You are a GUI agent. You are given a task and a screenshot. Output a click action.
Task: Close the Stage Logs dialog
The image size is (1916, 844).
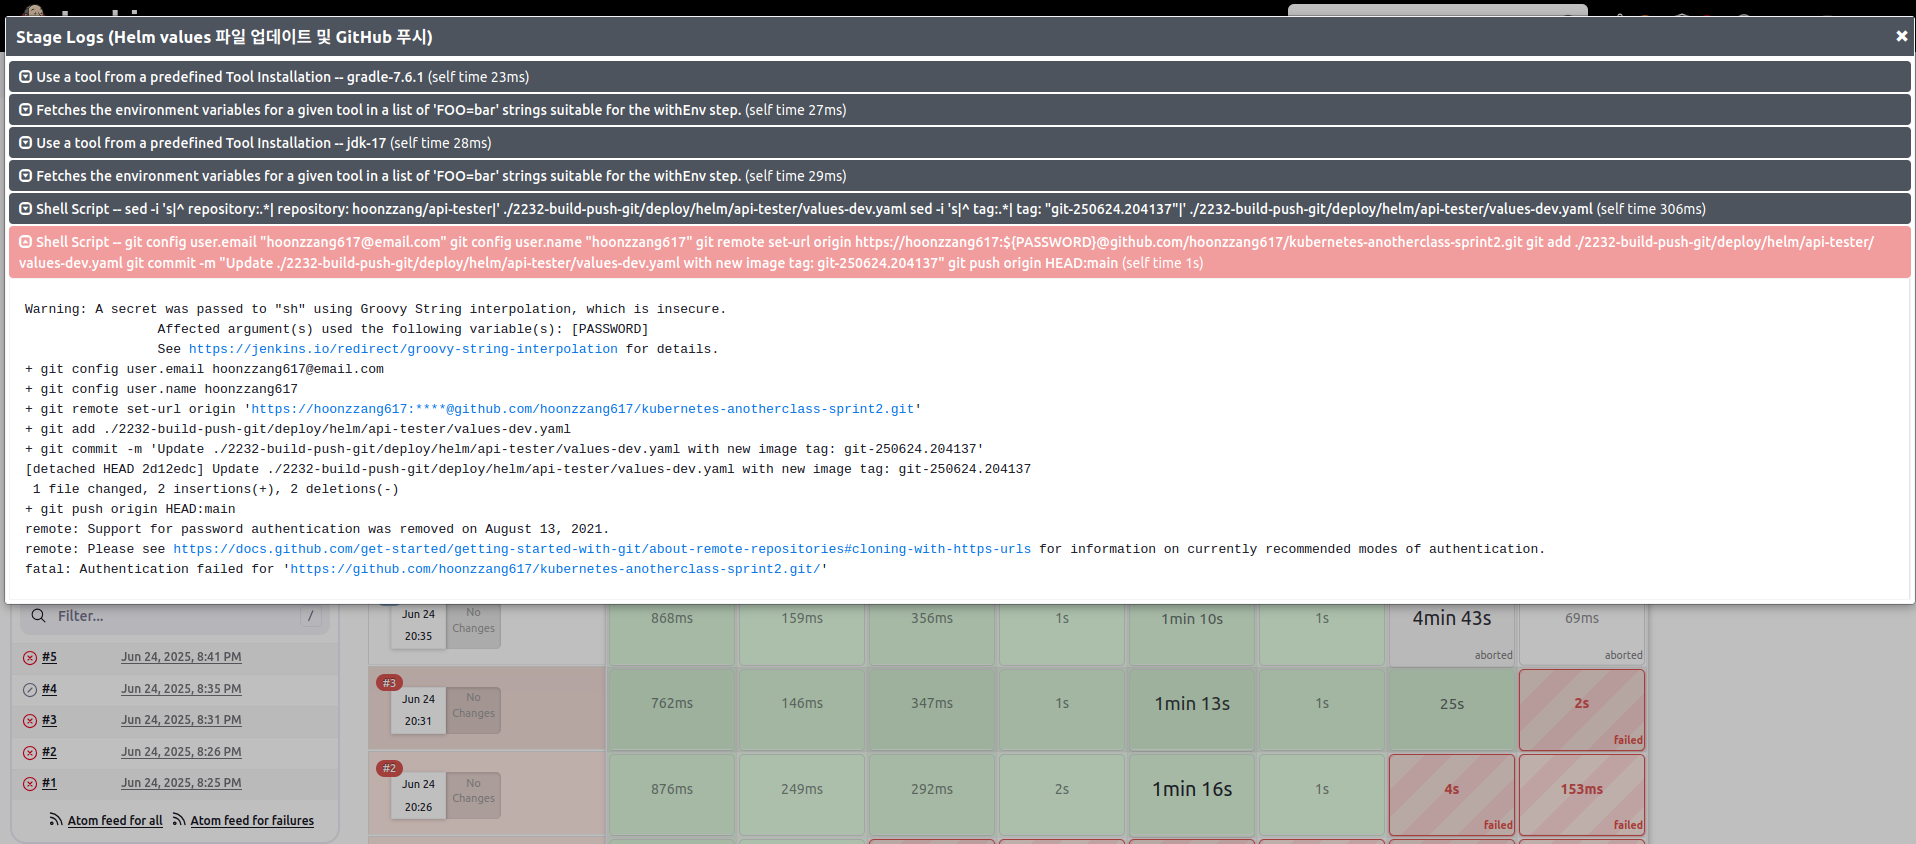coord(1901,36)
